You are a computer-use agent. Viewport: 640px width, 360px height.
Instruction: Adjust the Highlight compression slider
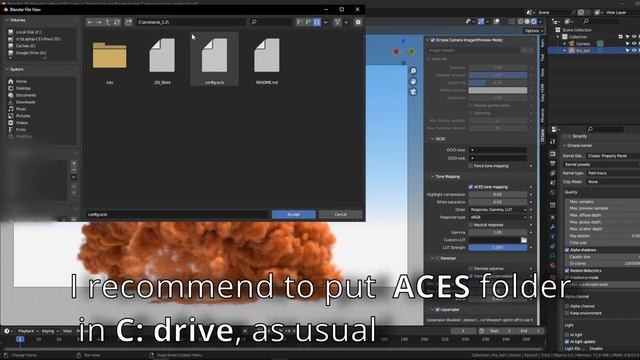point(498,195)
